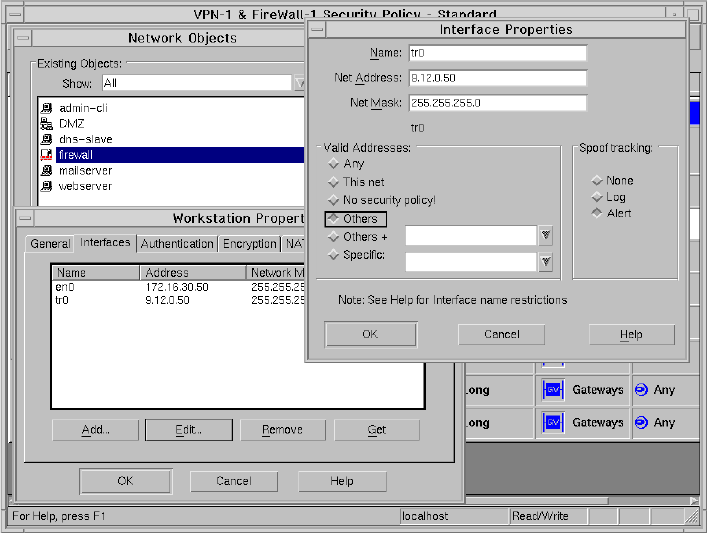Click the interface Name input field

498,53
